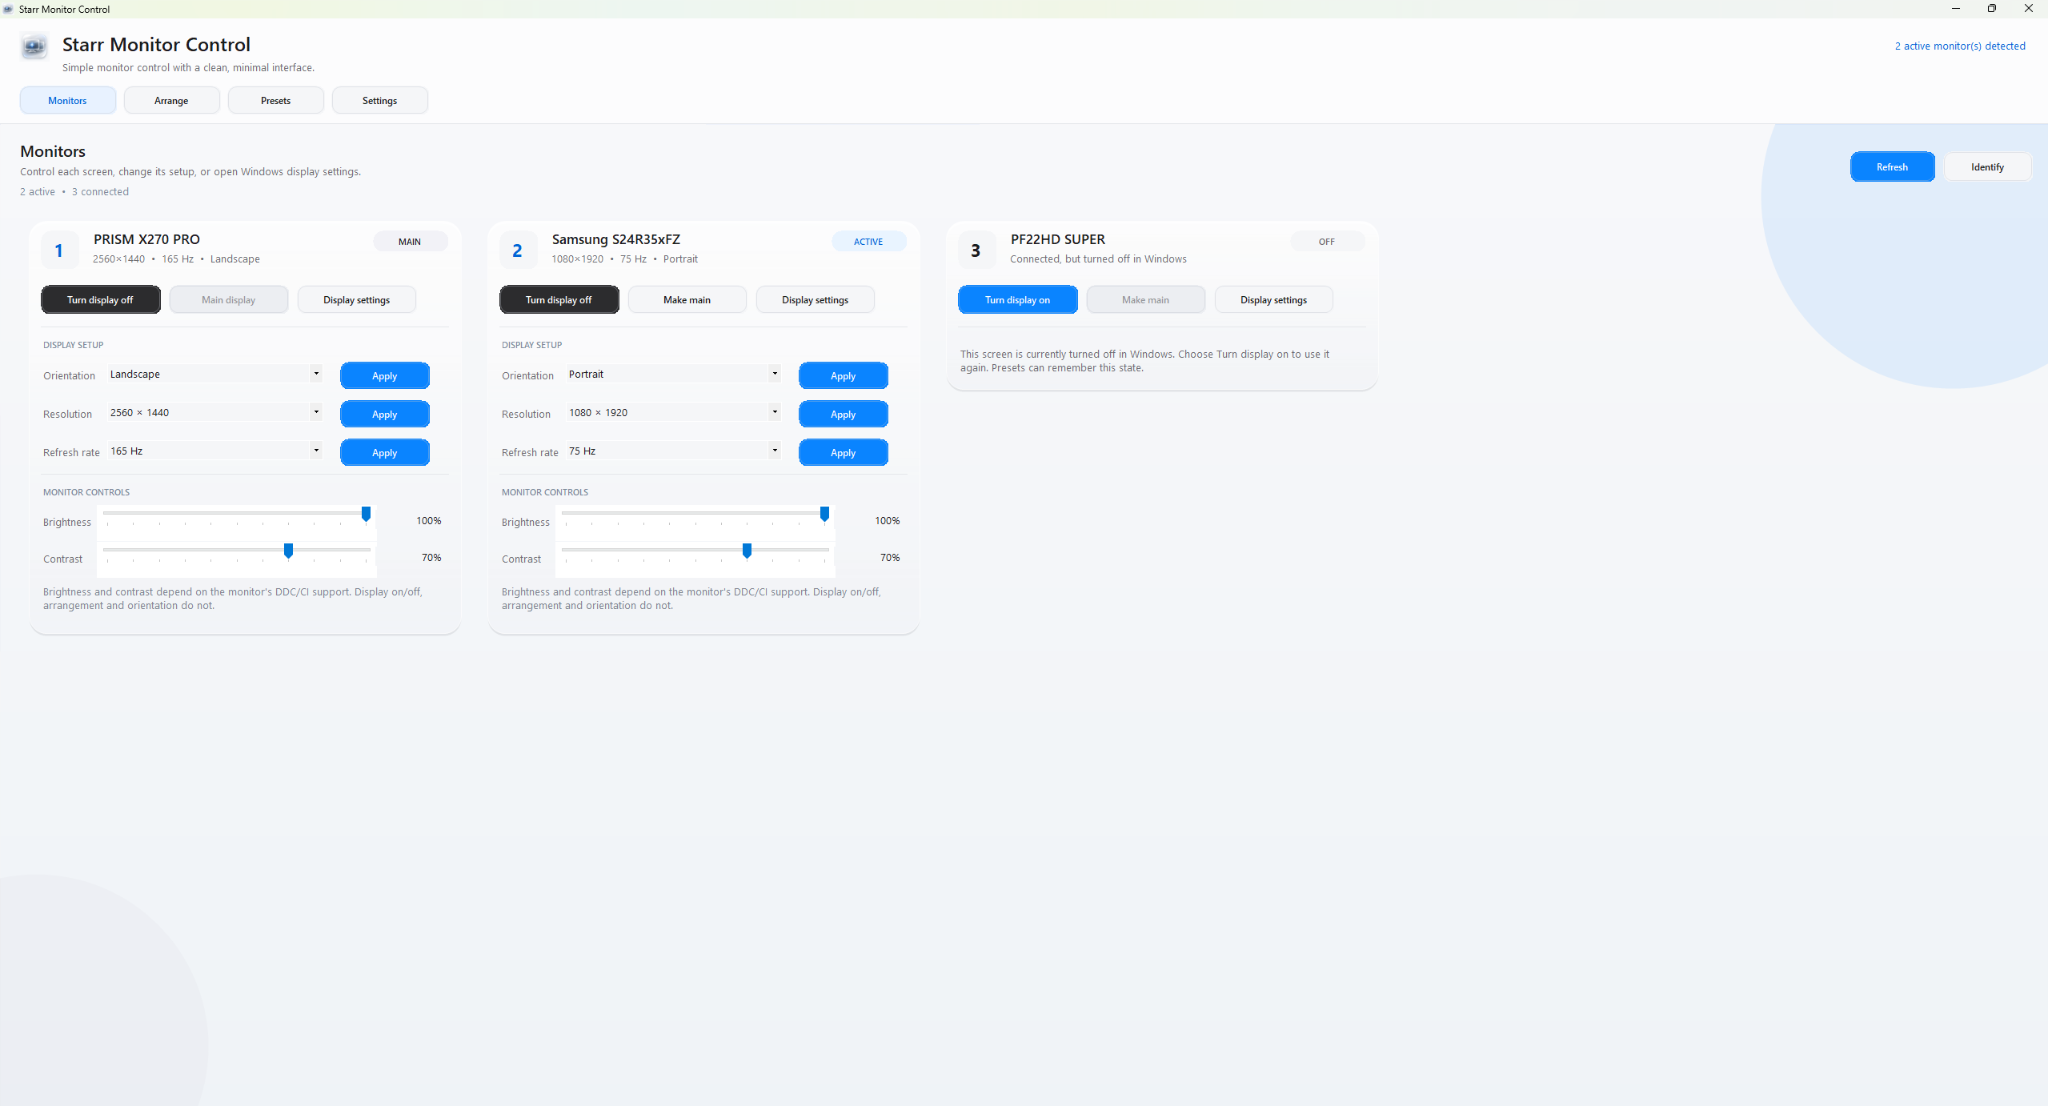2048x1106 pixels.
Task: Click monitor number 1 badge
Action: pyautogui.click(x=59, y=250)
